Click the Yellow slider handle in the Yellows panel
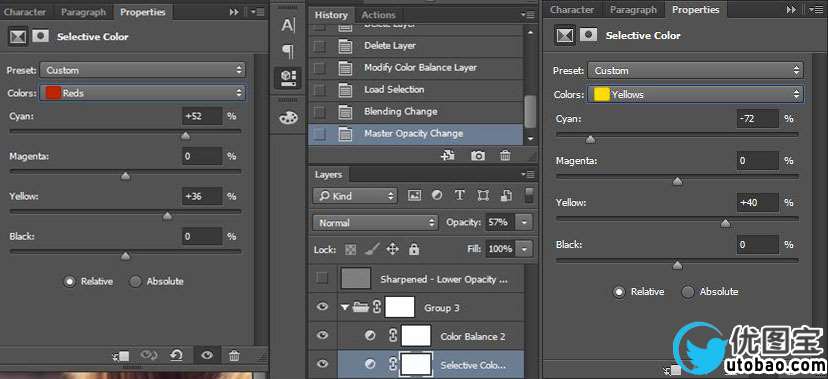 click(x=726, y=224)
